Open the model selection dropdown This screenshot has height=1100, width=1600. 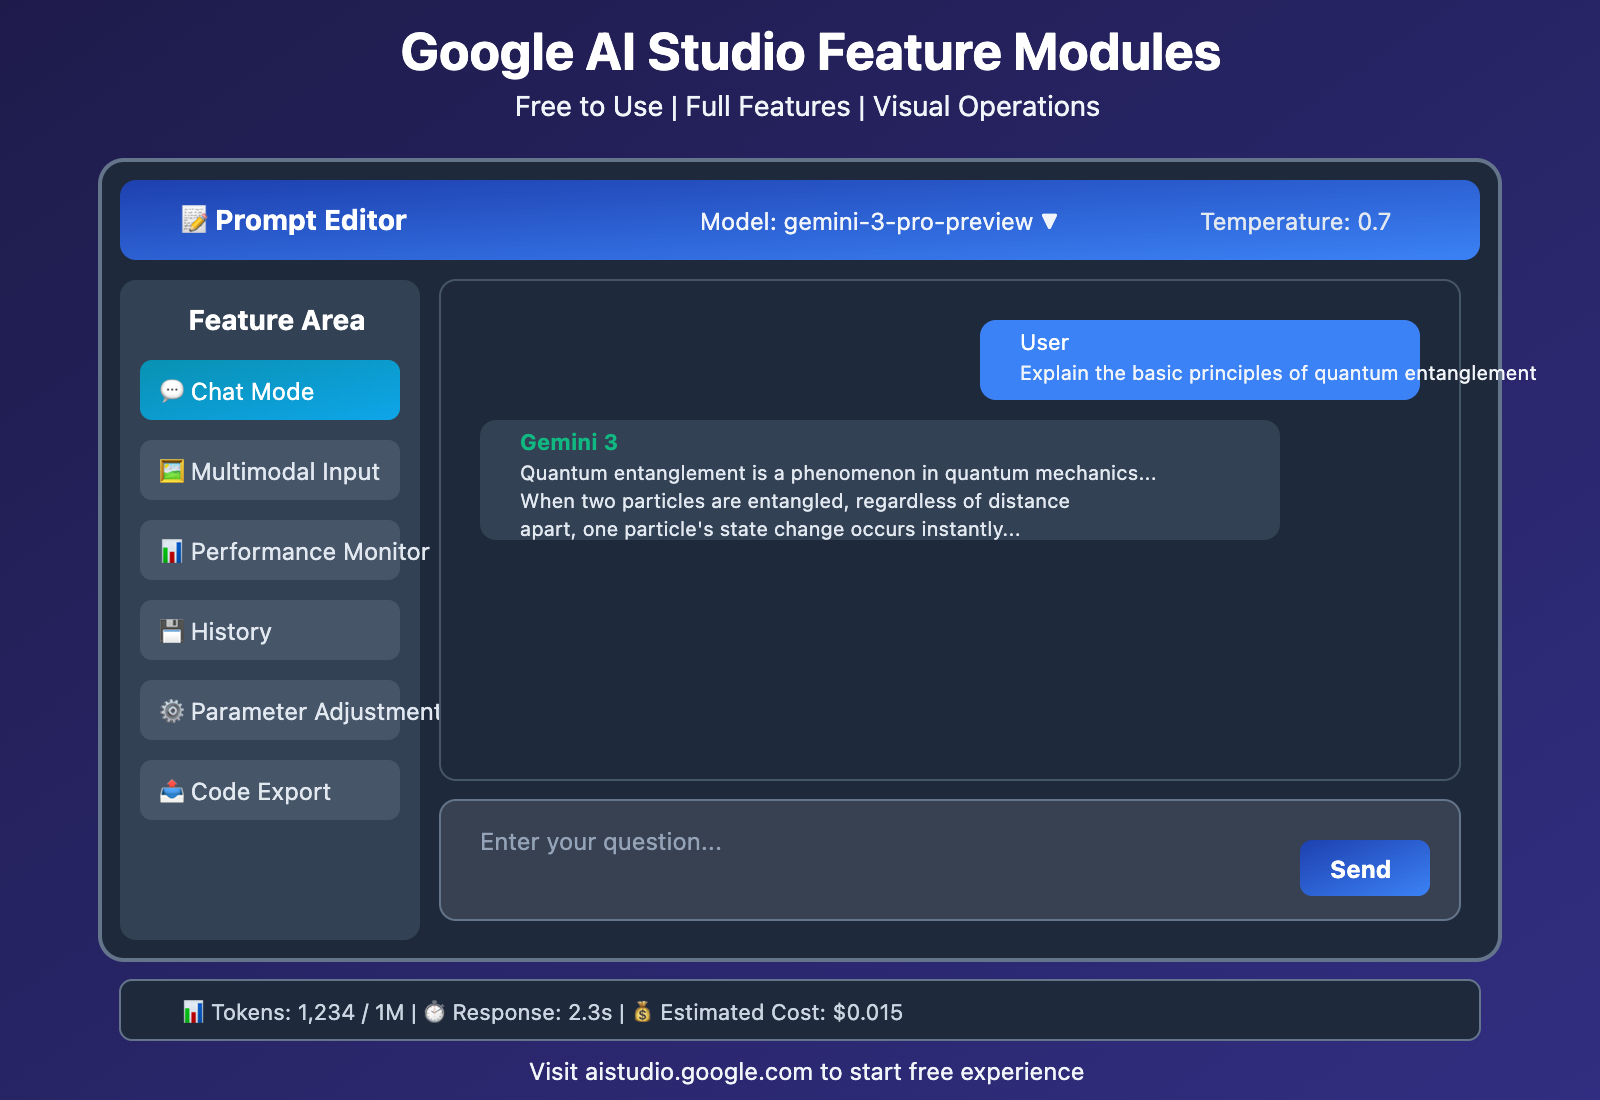(876, 222)
